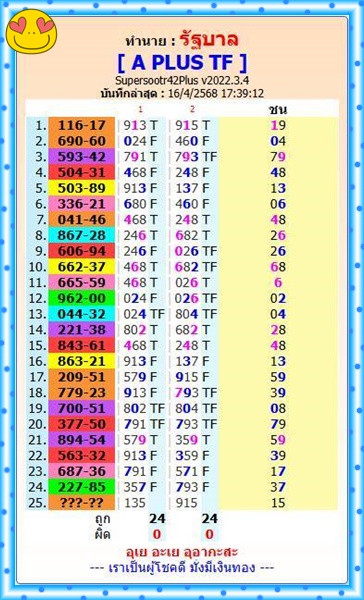This screenshot has width=364, height=600.
Task: Click the Supersootr42Plus version text
Action: 182,81
